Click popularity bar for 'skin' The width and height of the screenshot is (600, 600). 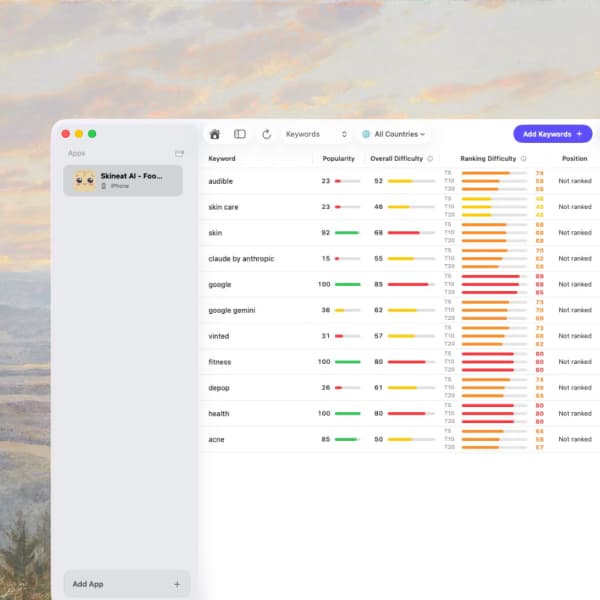(x=347, y=233)
